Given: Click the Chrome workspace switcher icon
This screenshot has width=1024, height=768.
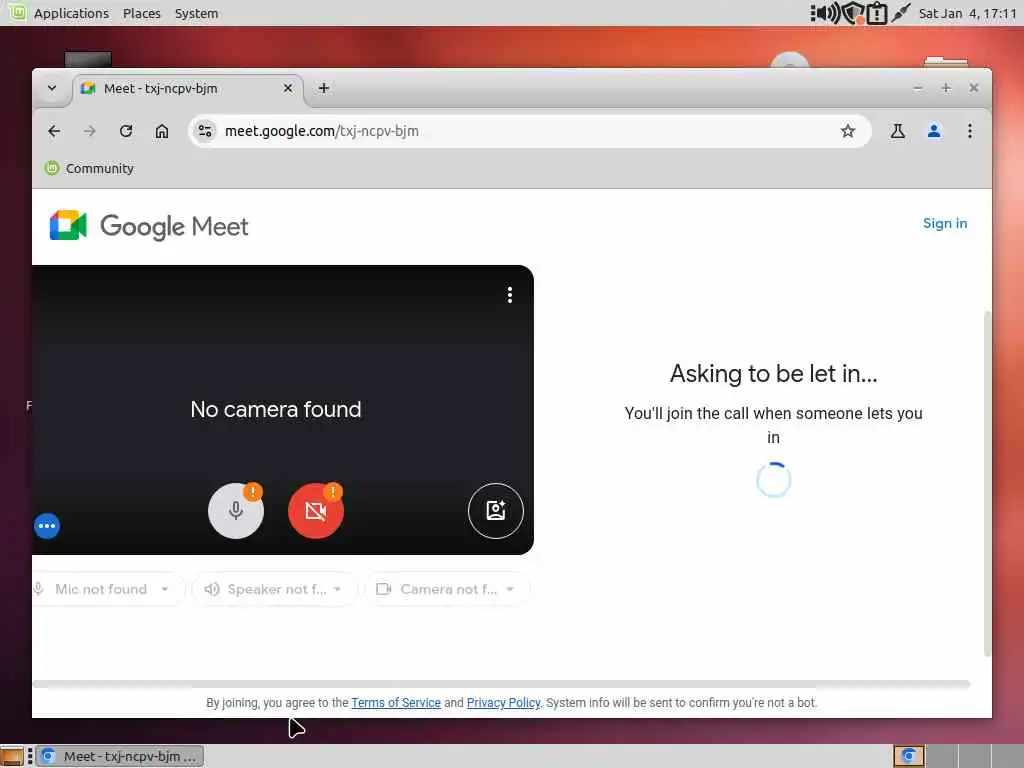Looking at the screenshot, I should 909,756.
